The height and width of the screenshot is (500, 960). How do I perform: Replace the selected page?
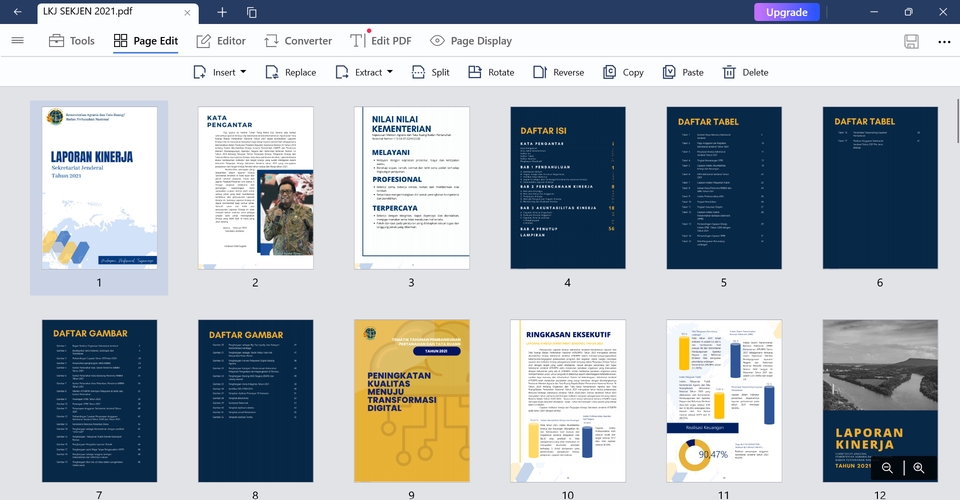pos(290,72)
